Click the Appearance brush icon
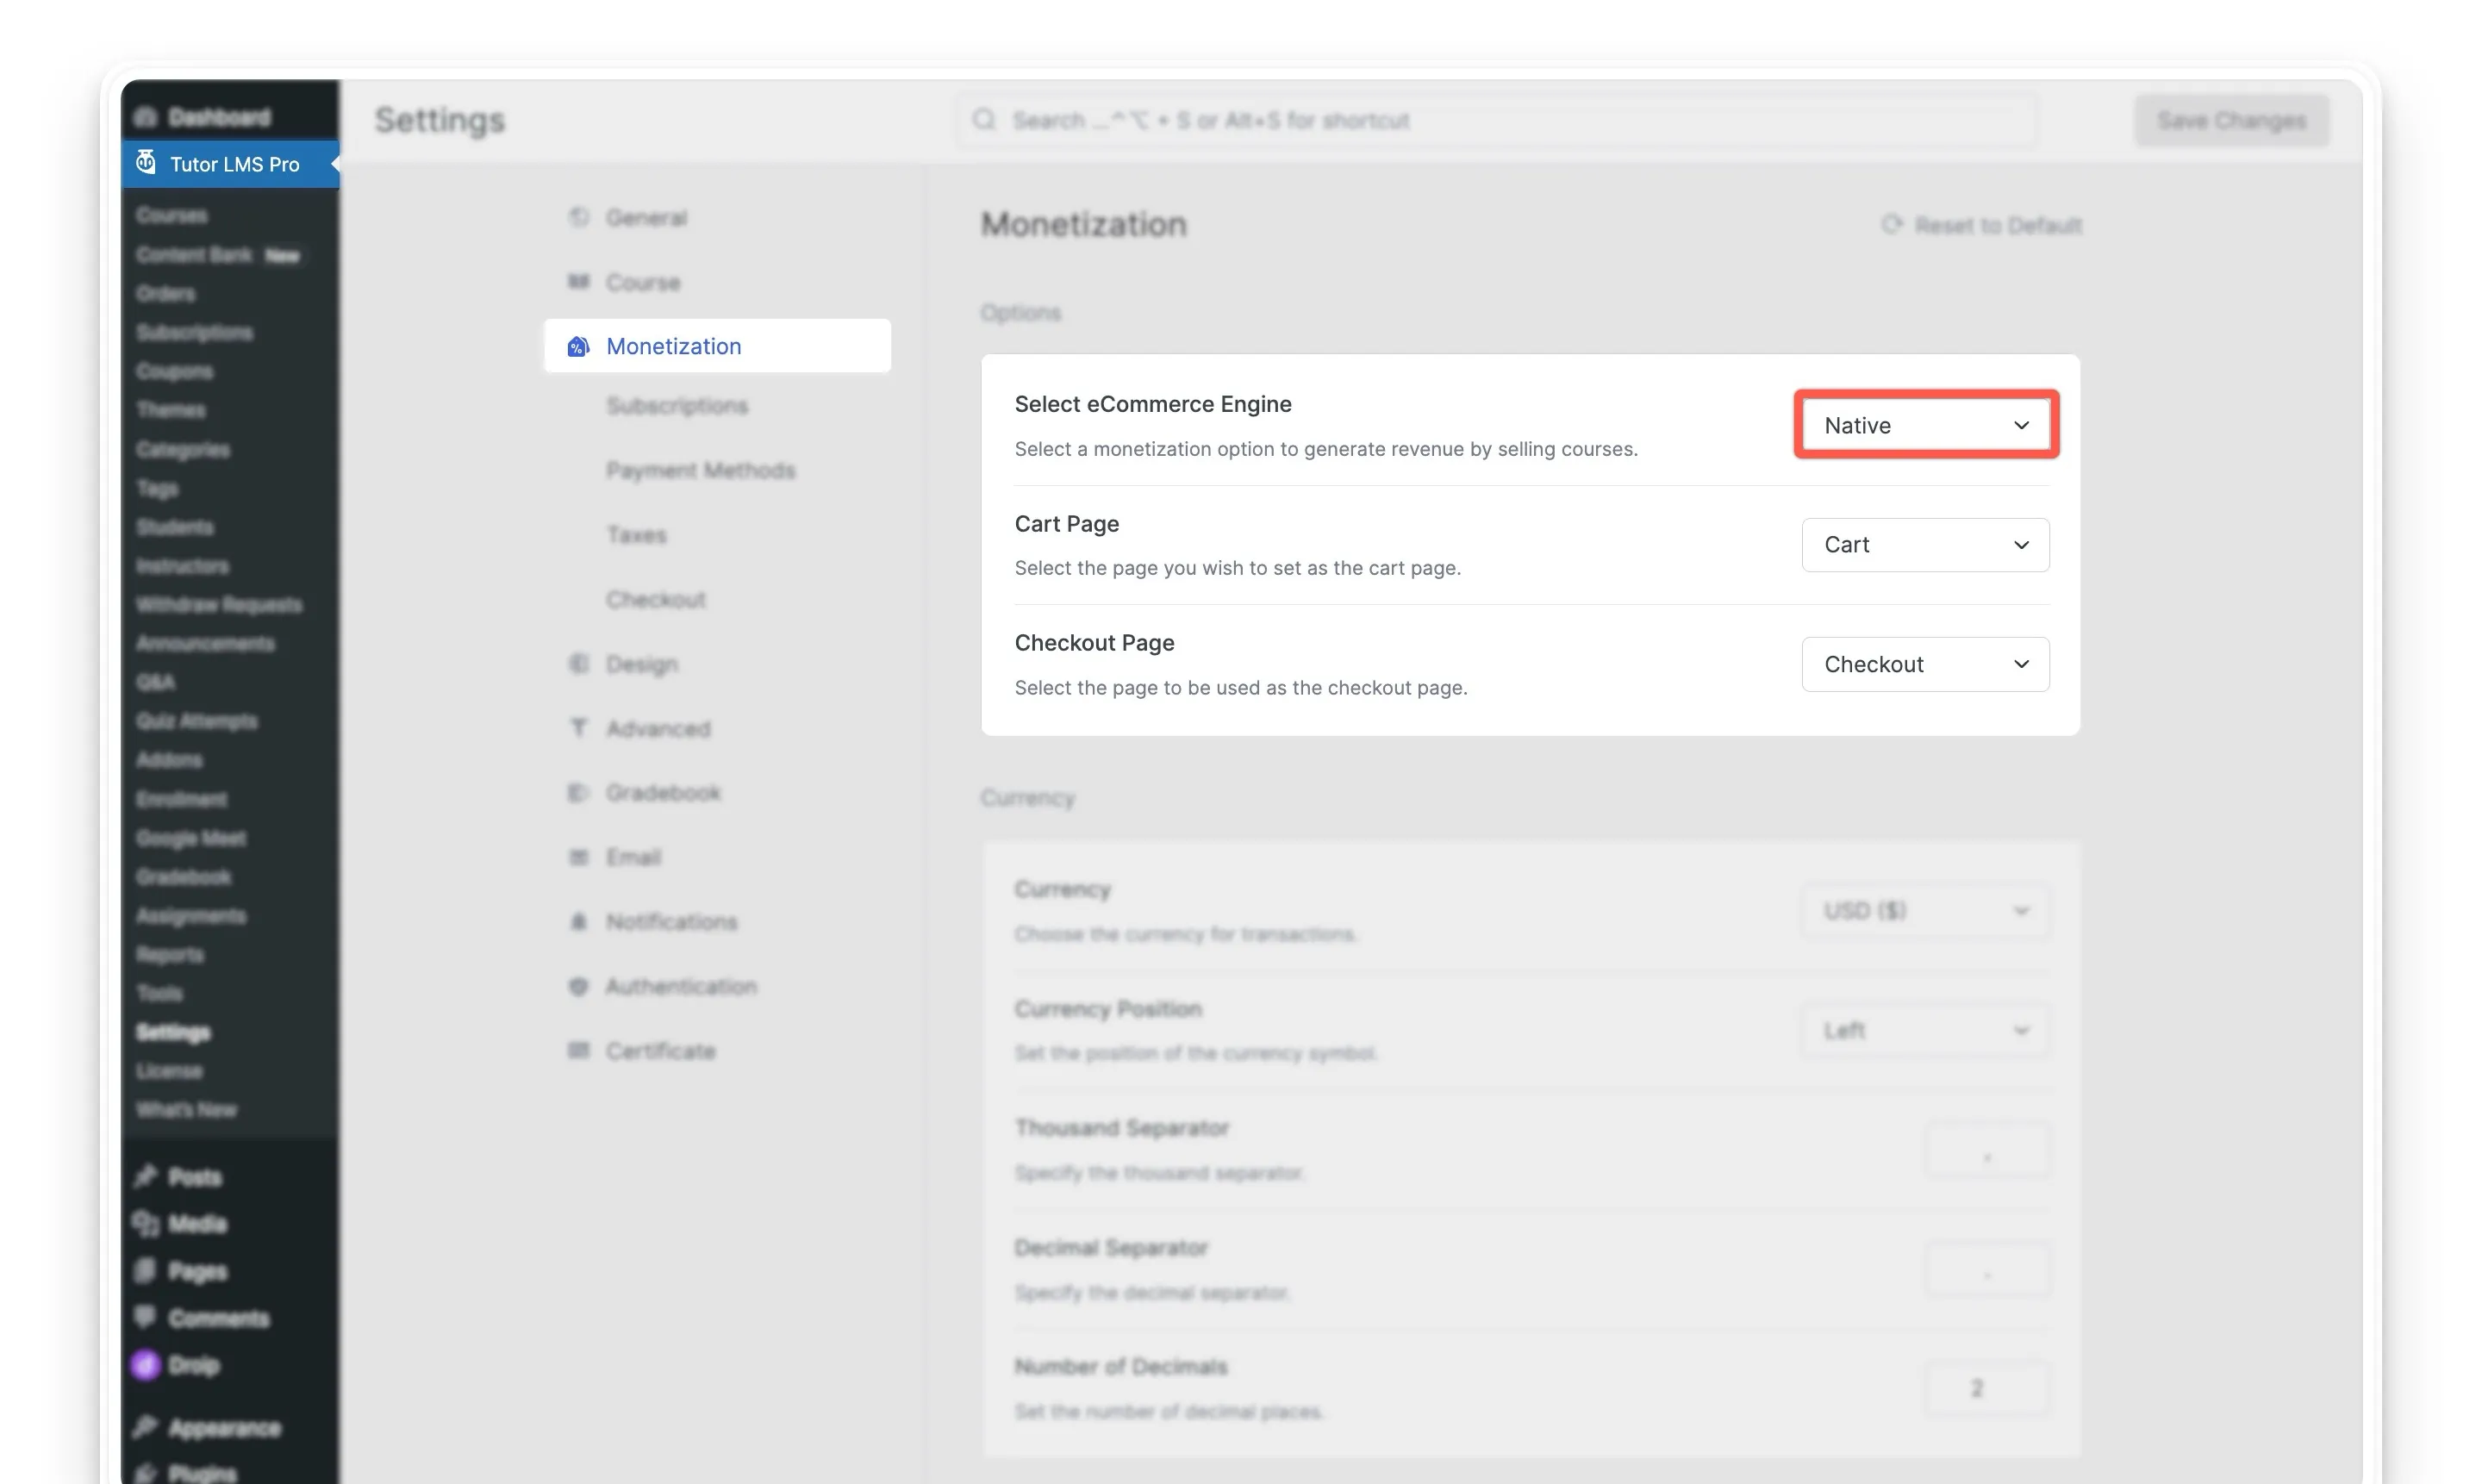2482x1484 pixels. click(x=146, y=1426)
